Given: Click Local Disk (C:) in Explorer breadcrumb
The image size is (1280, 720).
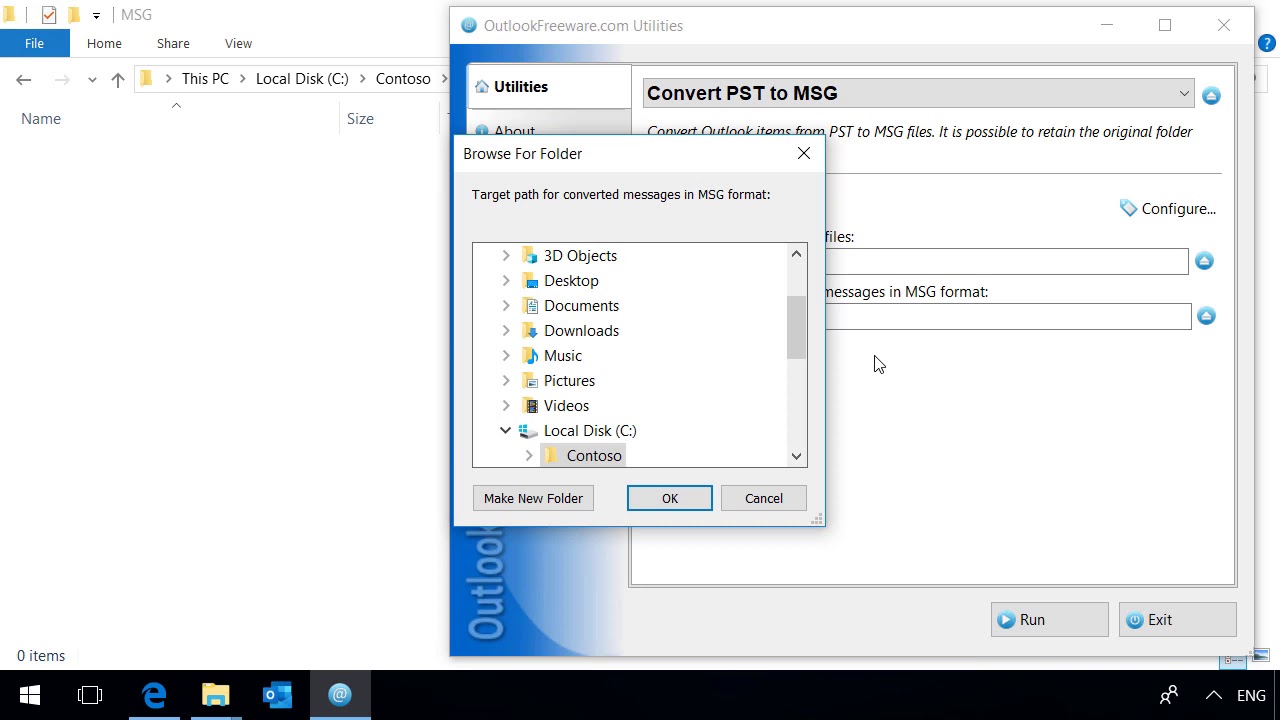Looking at the screenshot, I should [x=302, y=79].
